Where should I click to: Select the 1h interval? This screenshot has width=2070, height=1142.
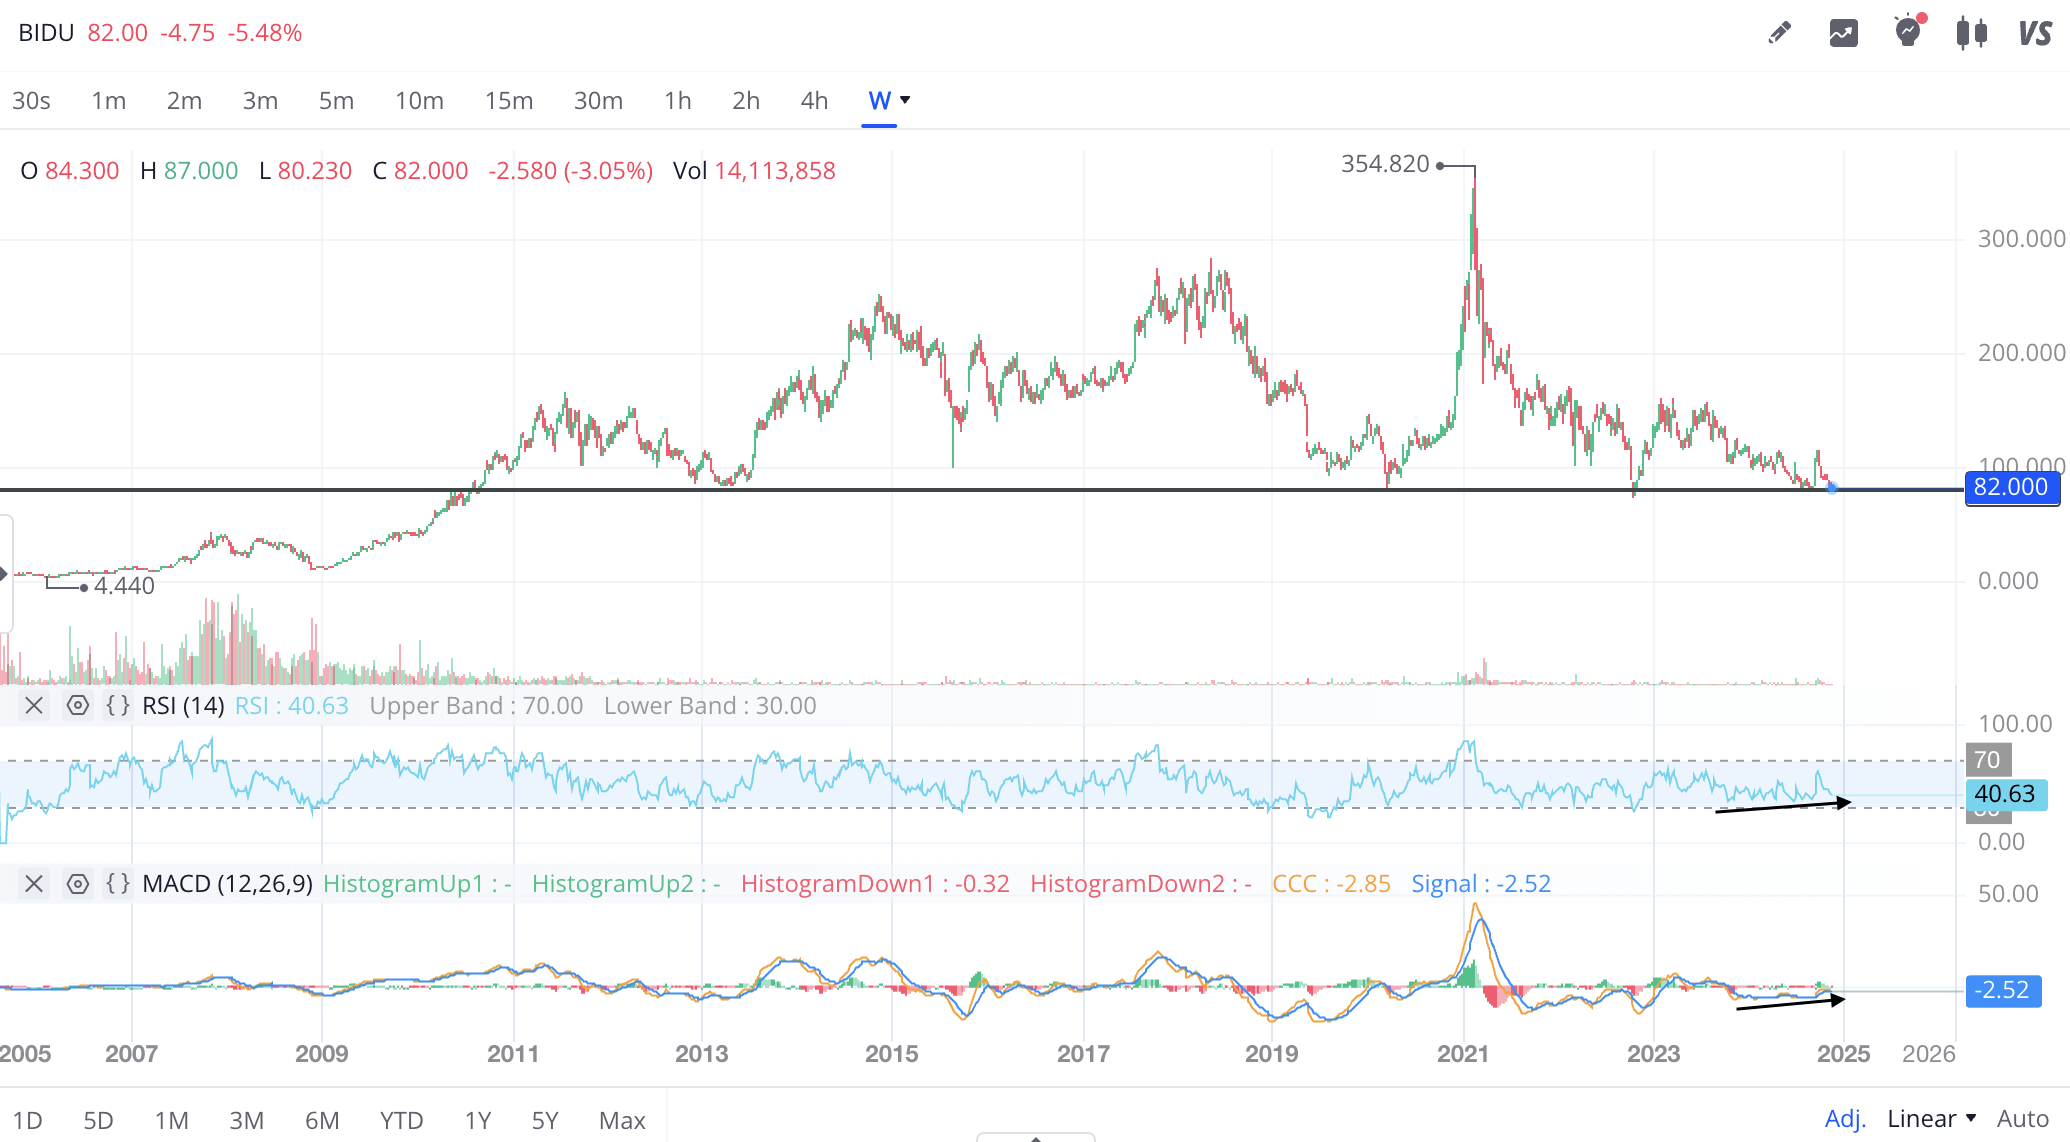678,100
